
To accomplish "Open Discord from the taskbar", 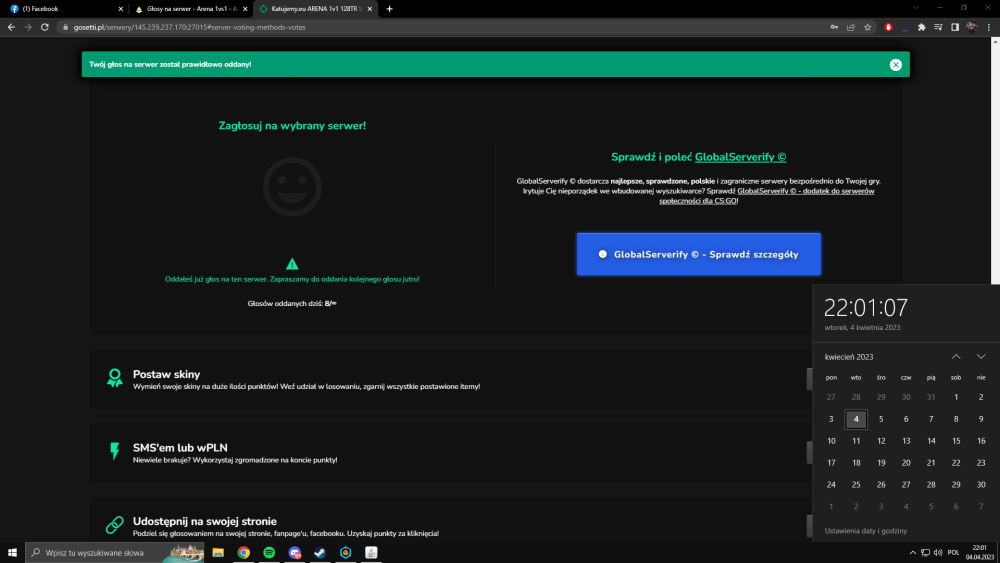I will (x=295, y=552).
